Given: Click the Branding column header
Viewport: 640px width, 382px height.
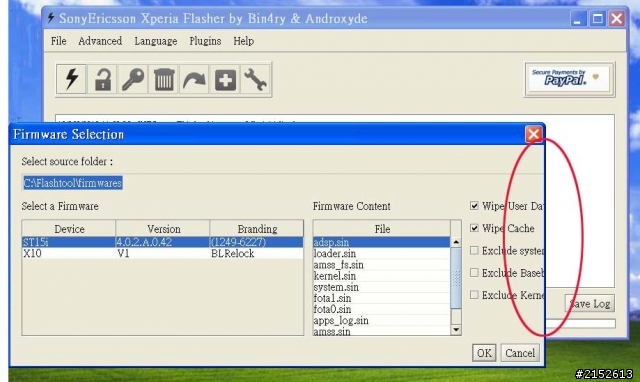Looking at the screenshot, I should (x=257, y=229).
